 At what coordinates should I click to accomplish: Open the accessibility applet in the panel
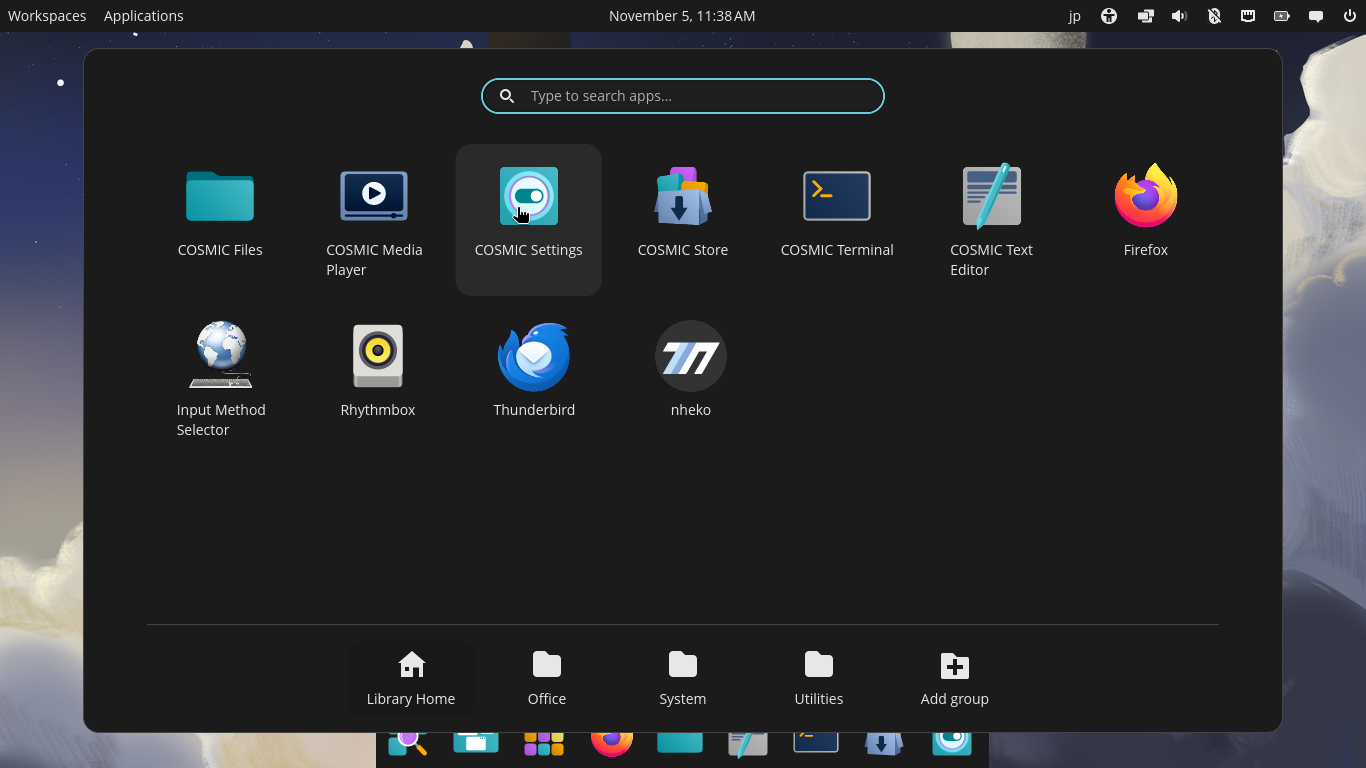pyautogui.click(x=1109, y=16)
